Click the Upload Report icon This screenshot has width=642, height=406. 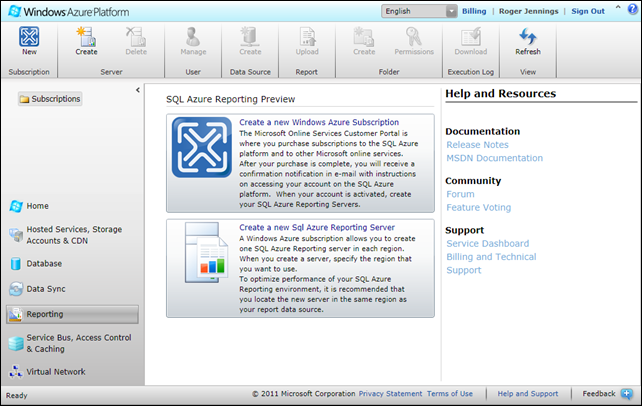(307, 37)
